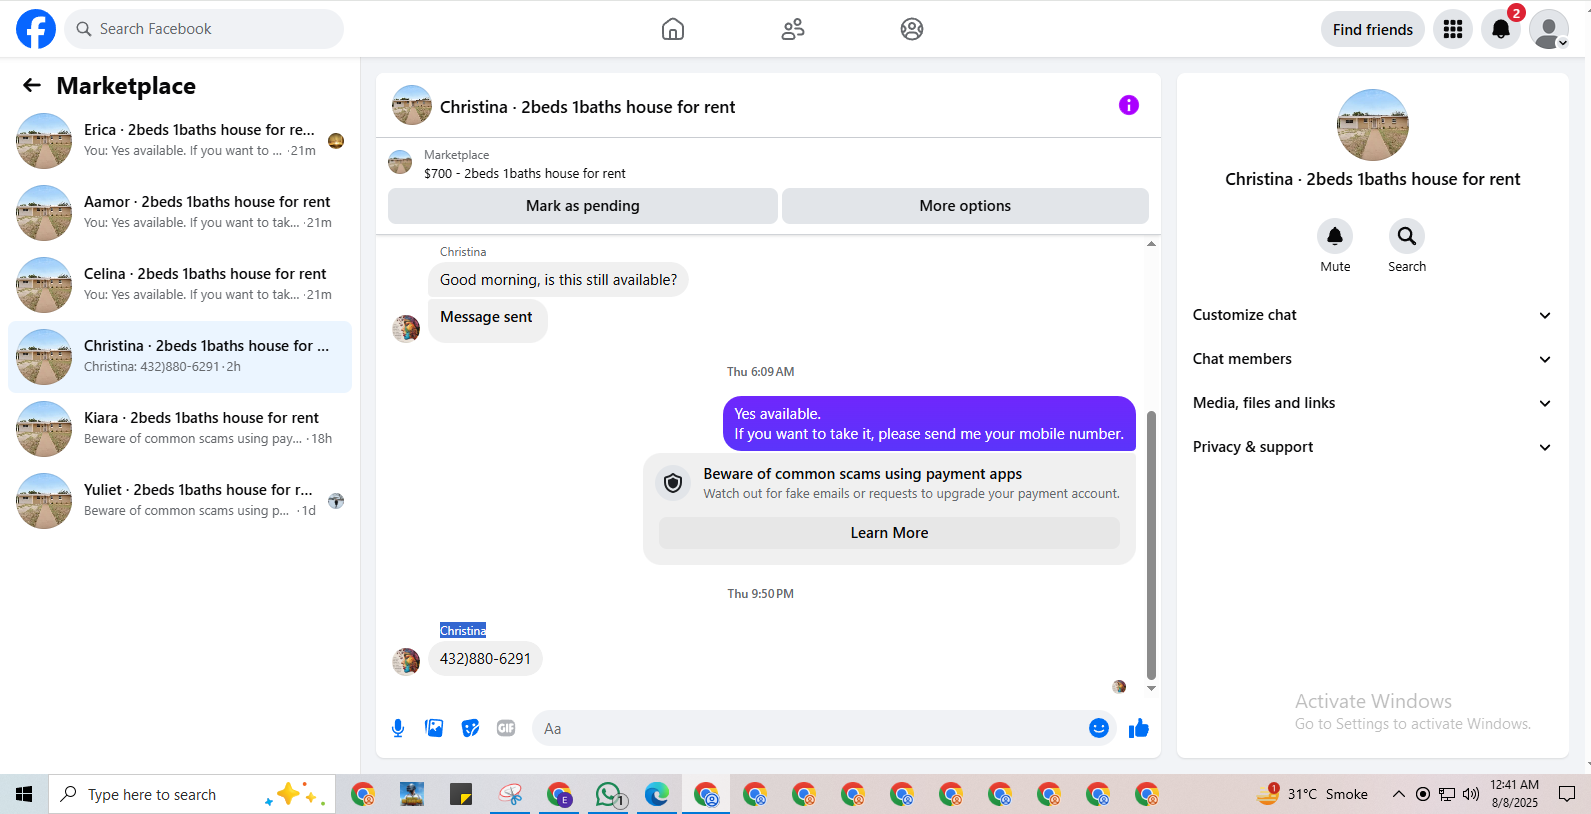Open Yuliet house for rent conversation
This screenshot has height=814, width=1591.
[180, 501]
